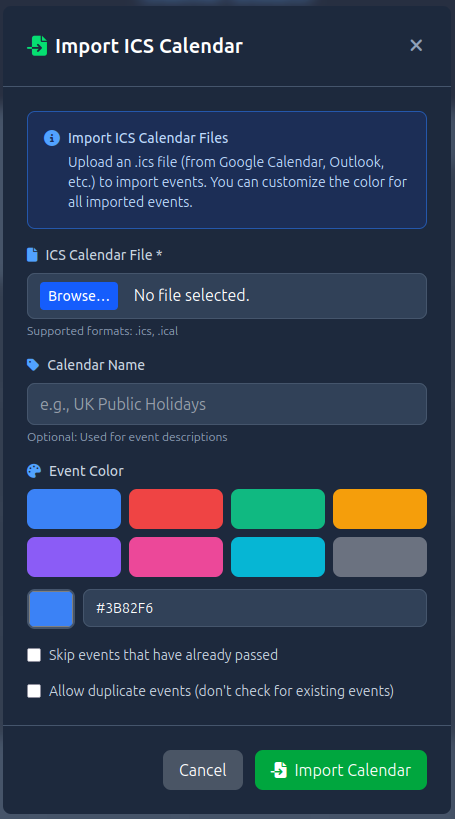455x819 pixels.
Task: Focus the Calendar Name text field
Action: point(227,404)
